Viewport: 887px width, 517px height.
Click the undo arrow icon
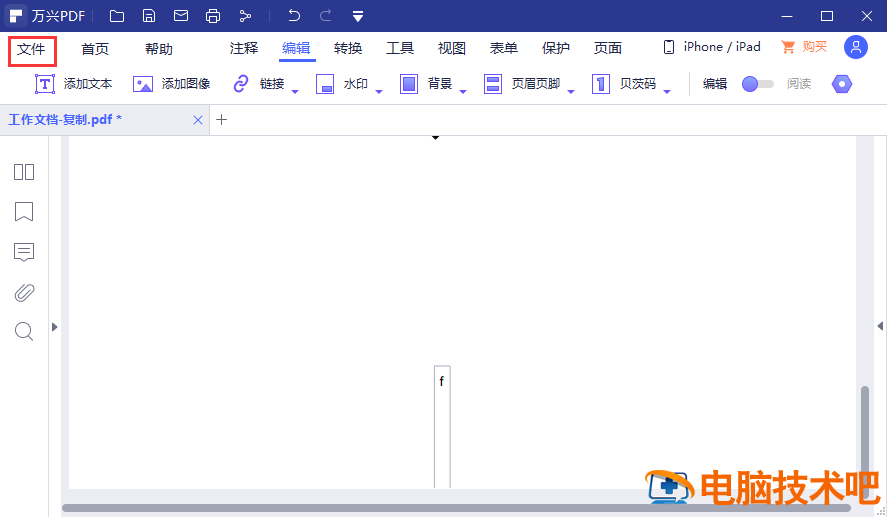(294, 15)
